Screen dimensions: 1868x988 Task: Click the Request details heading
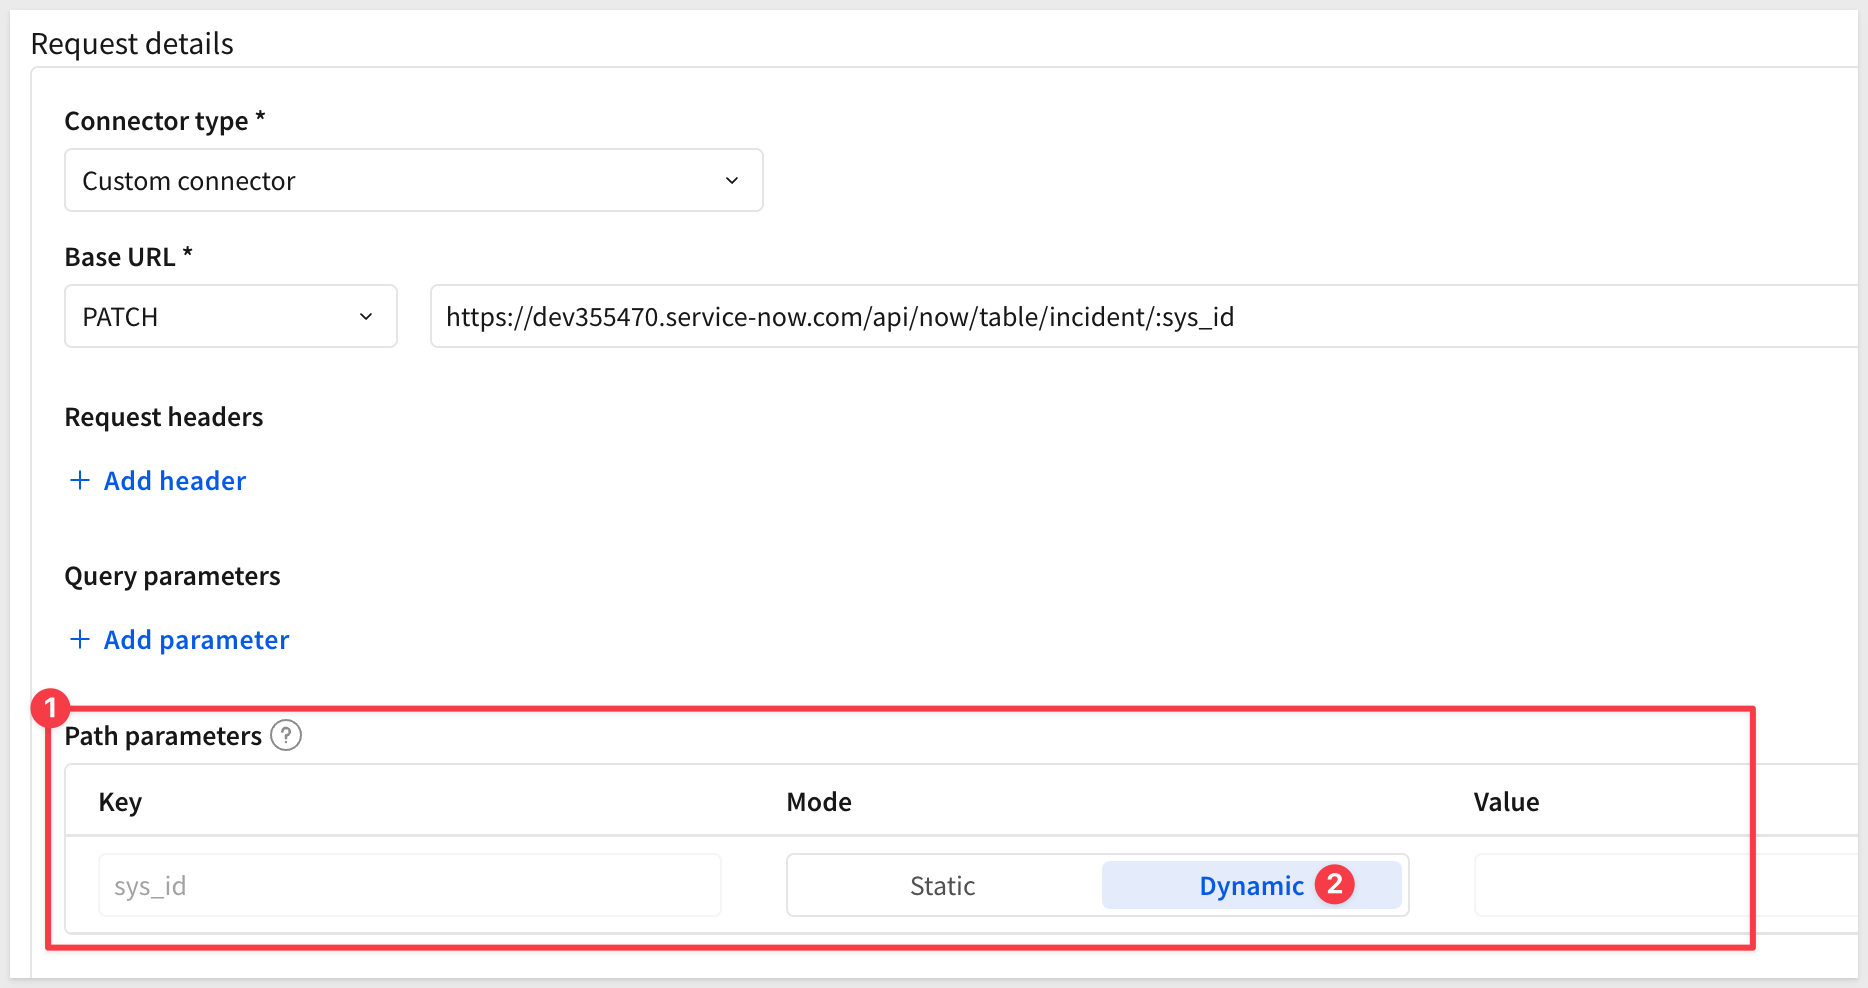pos(132,44)
